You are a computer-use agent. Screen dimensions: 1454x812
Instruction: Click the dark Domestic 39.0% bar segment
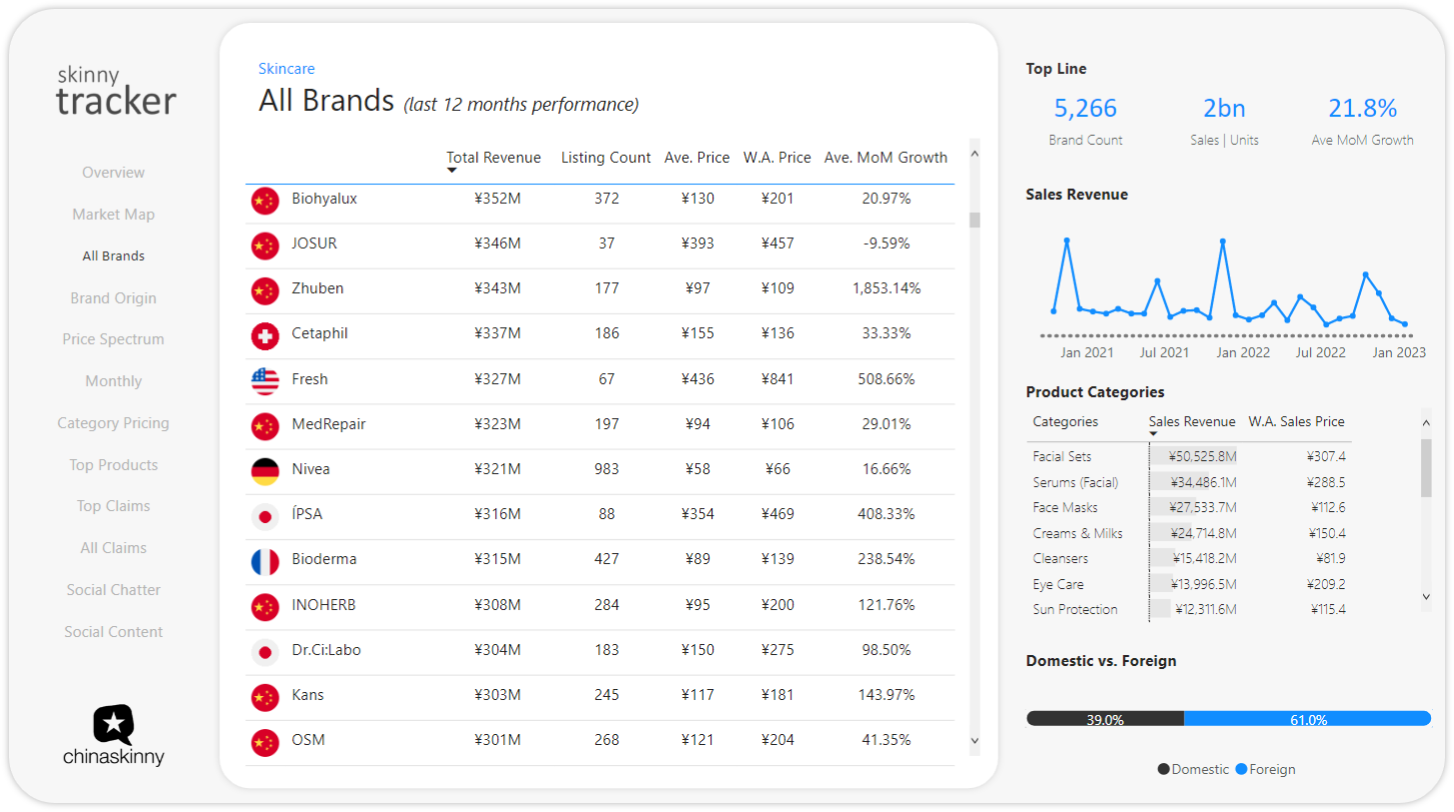pyautogui.click(x=1105, y=719)
